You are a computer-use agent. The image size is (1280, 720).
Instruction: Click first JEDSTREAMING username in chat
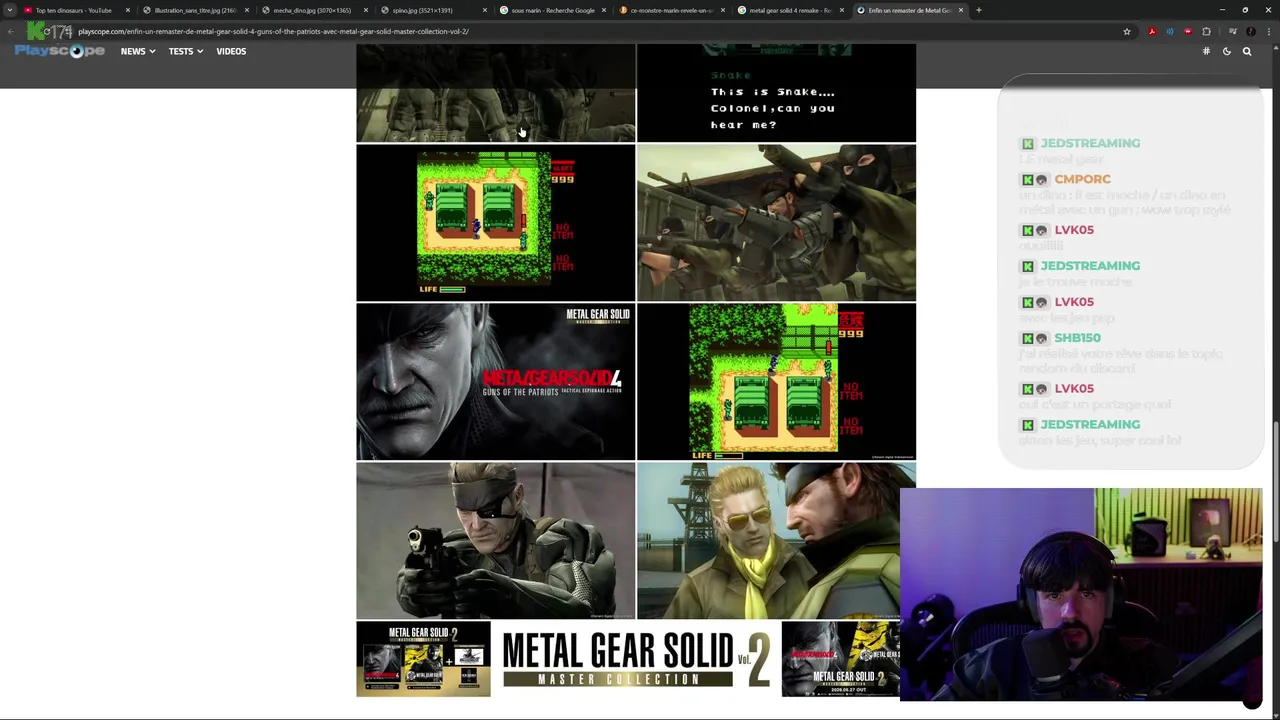tap(1090, 143)
